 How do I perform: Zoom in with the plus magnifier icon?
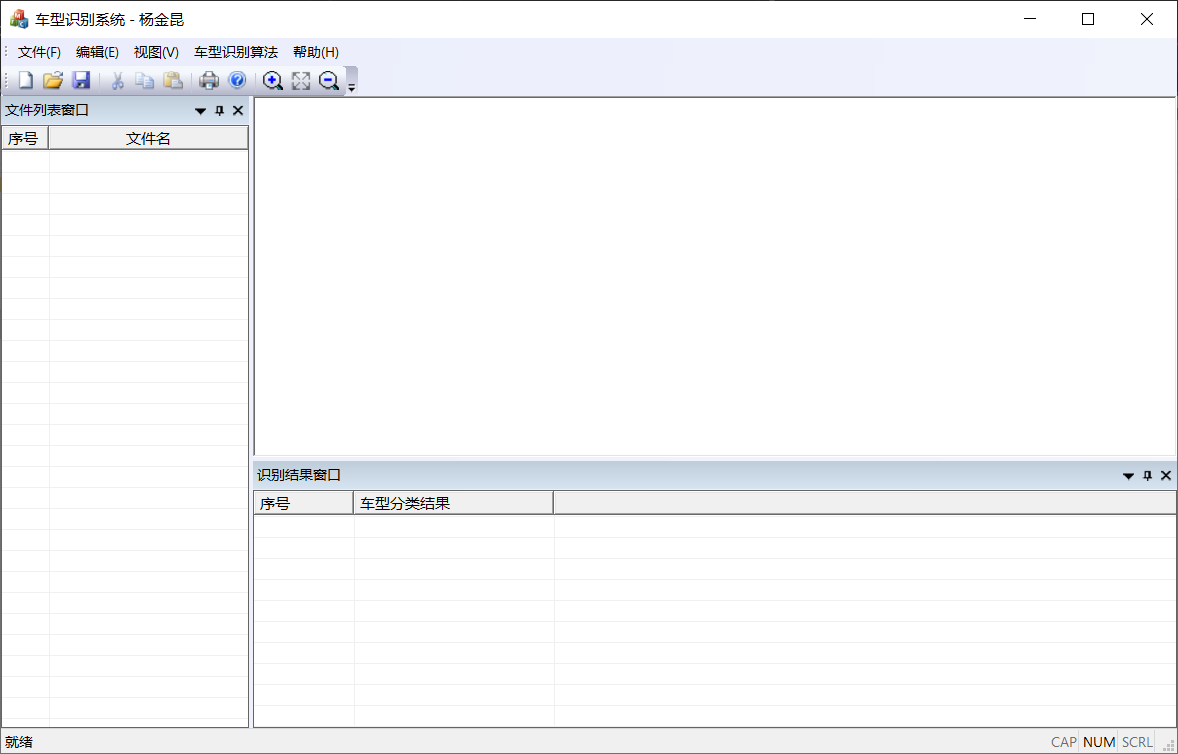(273, 80)
